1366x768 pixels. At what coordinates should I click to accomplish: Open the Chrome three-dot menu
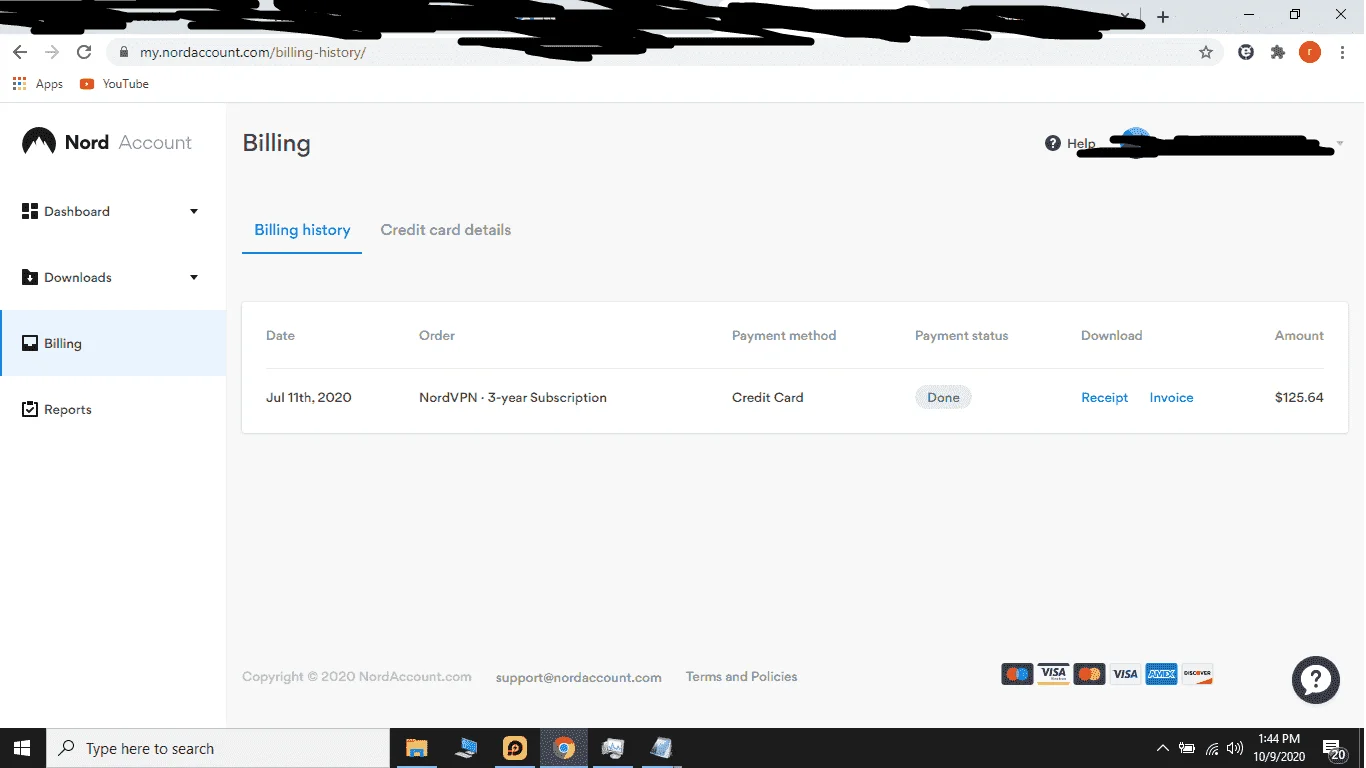(1342, 52)
